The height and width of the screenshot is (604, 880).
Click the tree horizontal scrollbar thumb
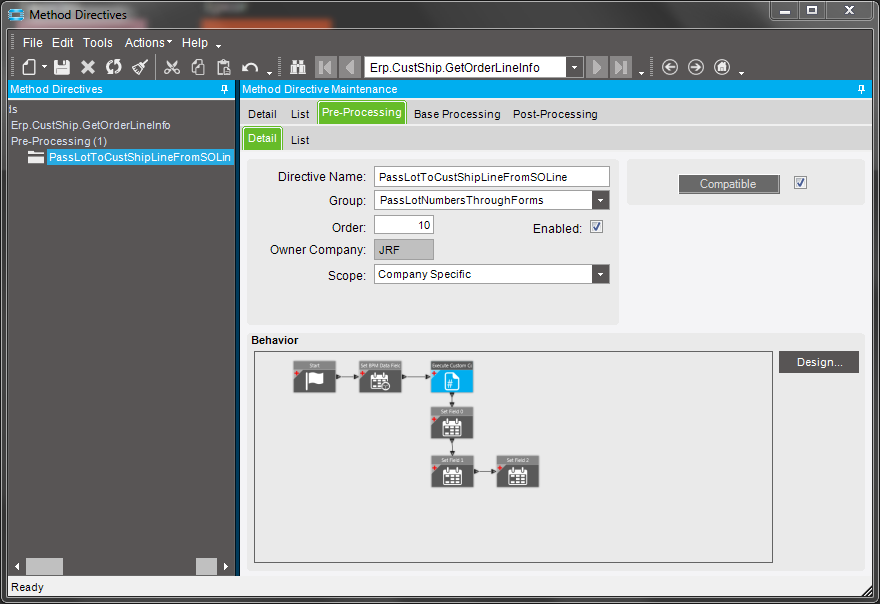tap(44, 566)
